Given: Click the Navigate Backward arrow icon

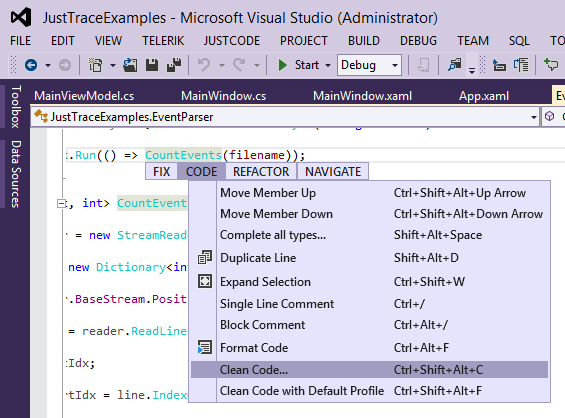Looking at the screenshot, I should (31, 65).
